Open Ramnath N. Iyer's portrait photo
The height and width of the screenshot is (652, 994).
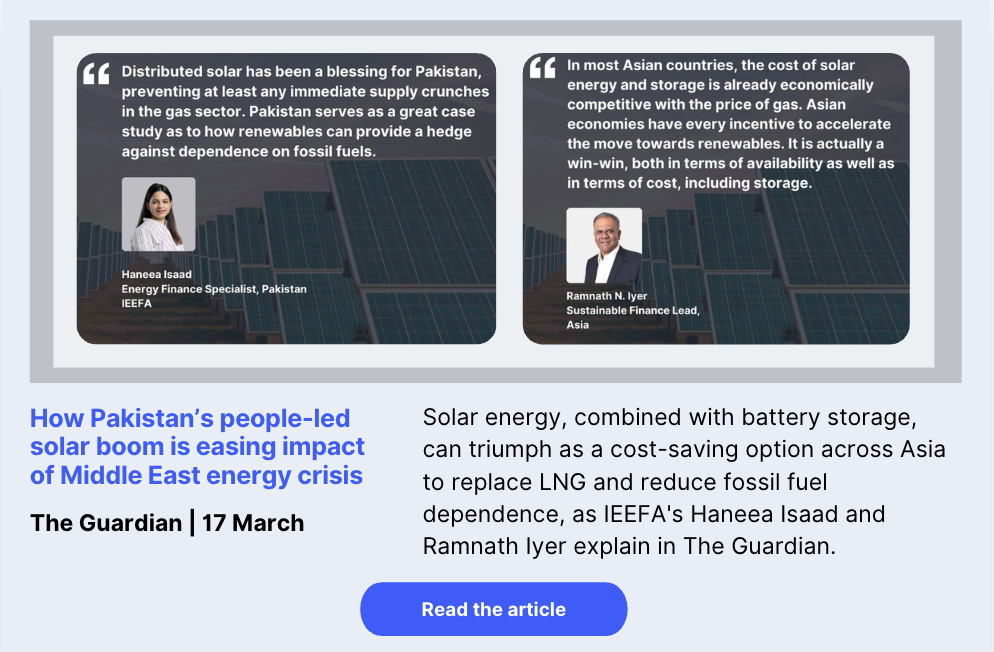[604, 245]
